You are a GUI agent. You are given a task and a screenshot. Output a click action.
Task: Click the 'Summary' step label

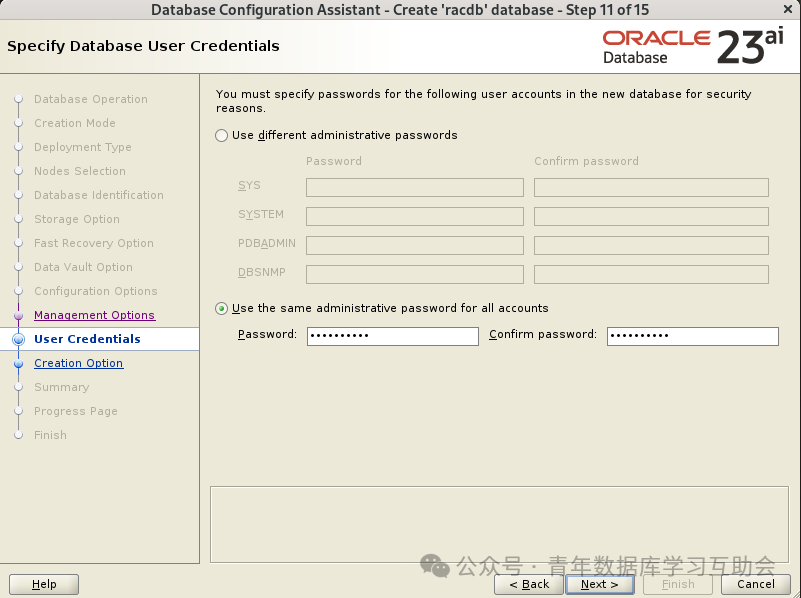(61, 387)
